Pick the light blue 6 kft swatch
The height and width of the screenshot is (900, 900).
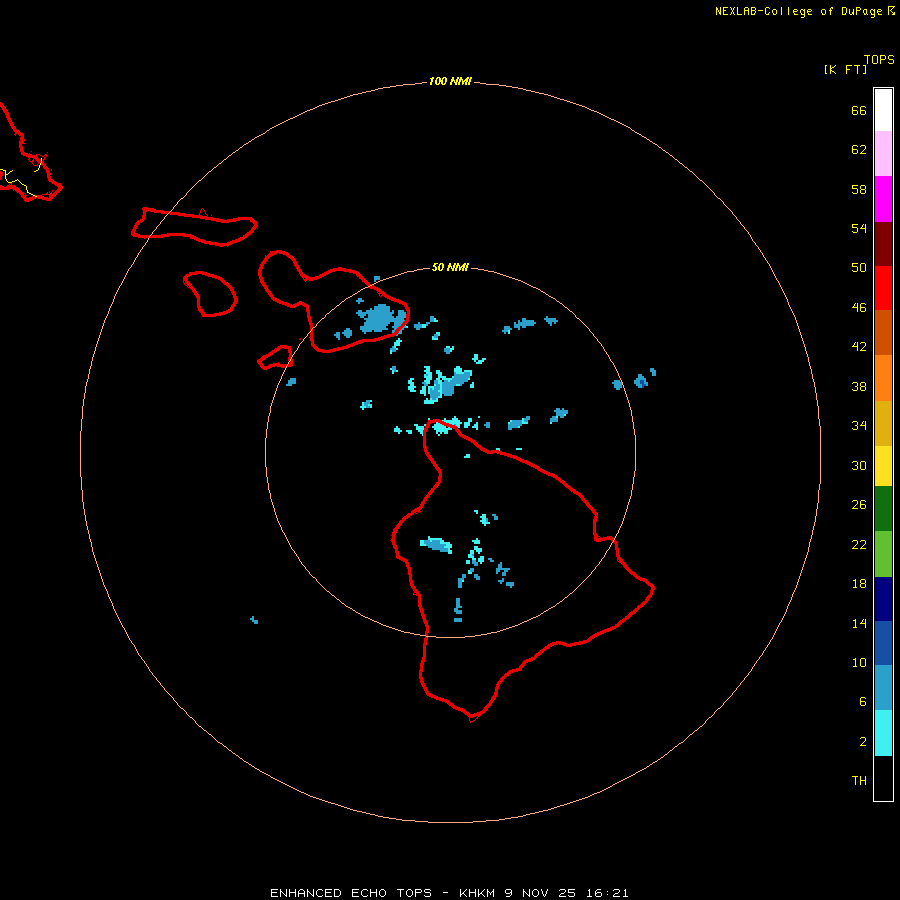[883, 688]
